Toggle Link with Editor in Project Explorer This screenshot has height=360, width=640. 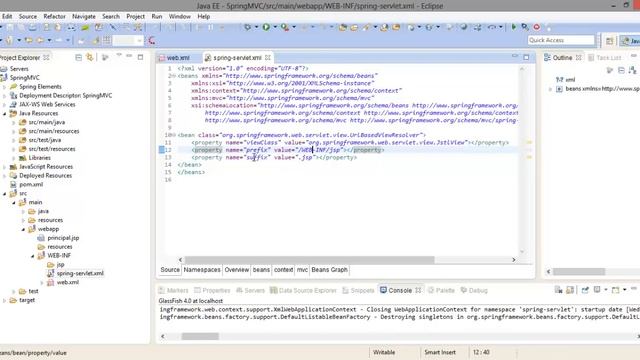(90, 58)
